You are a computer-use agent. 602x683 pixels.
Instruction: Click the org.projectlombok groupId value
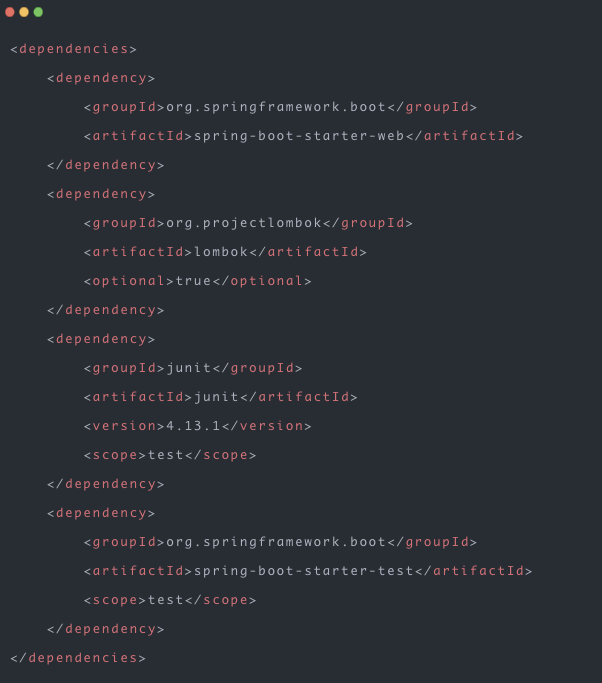pos(244,223)
